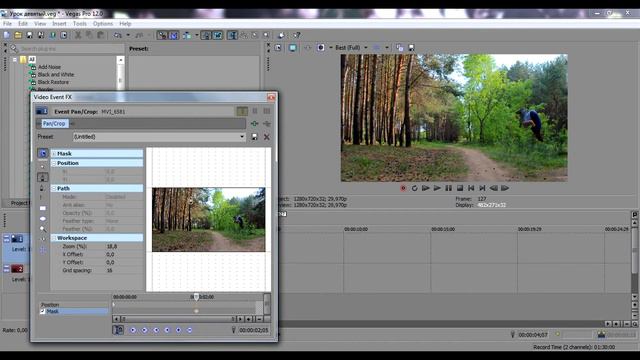Image resolution: width=640 pixels, height=360 pixels.
Task: Click the Cut scissors toolbar icon
Action: [78, 36]
